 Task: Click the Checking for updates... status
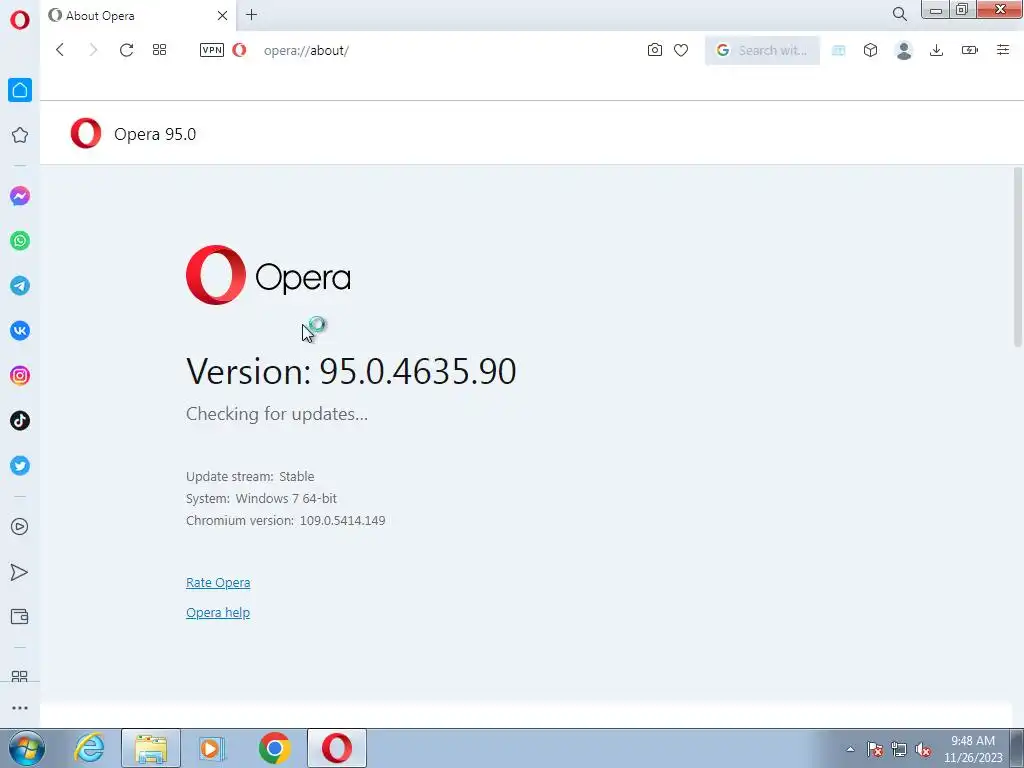(277, 414)
